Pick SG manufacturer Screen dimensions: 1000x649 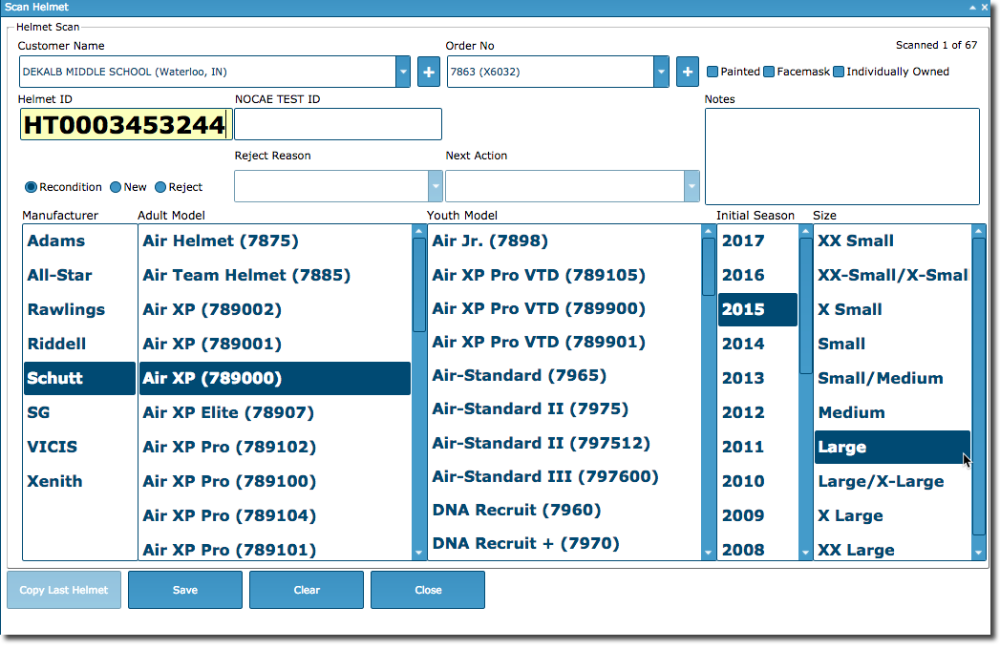(79, 412)
